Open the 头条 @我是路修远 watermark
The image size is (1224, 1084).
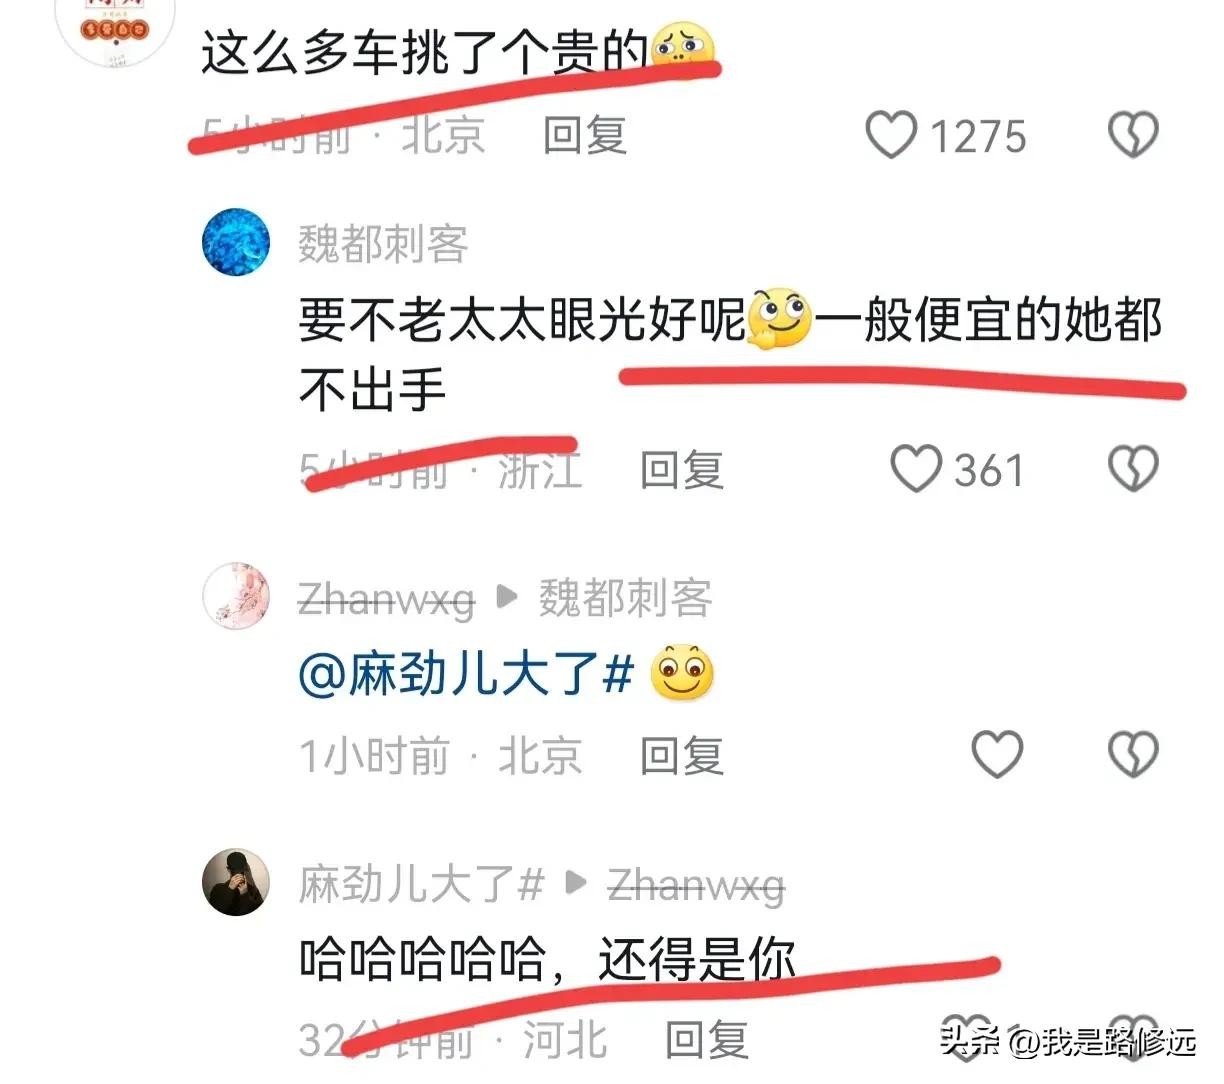tap(1067, 1042)
